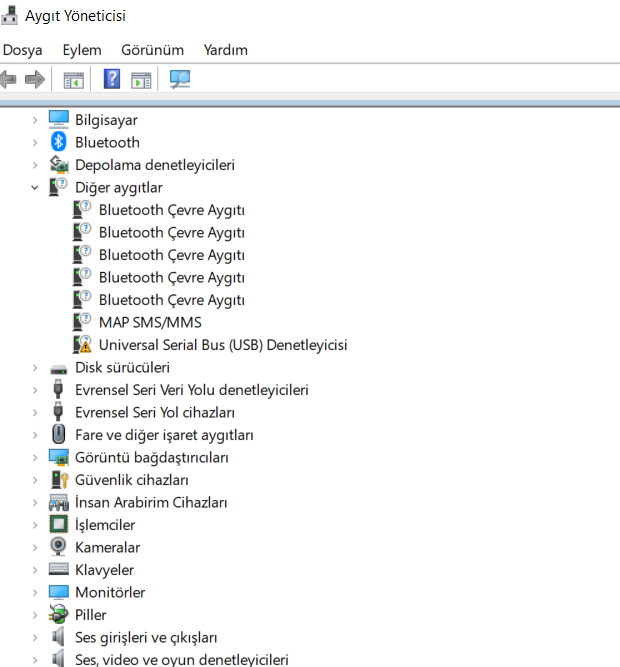Screen dimensions: 620x667
Task: Select the Piller label
Action: tap(91, 615)
